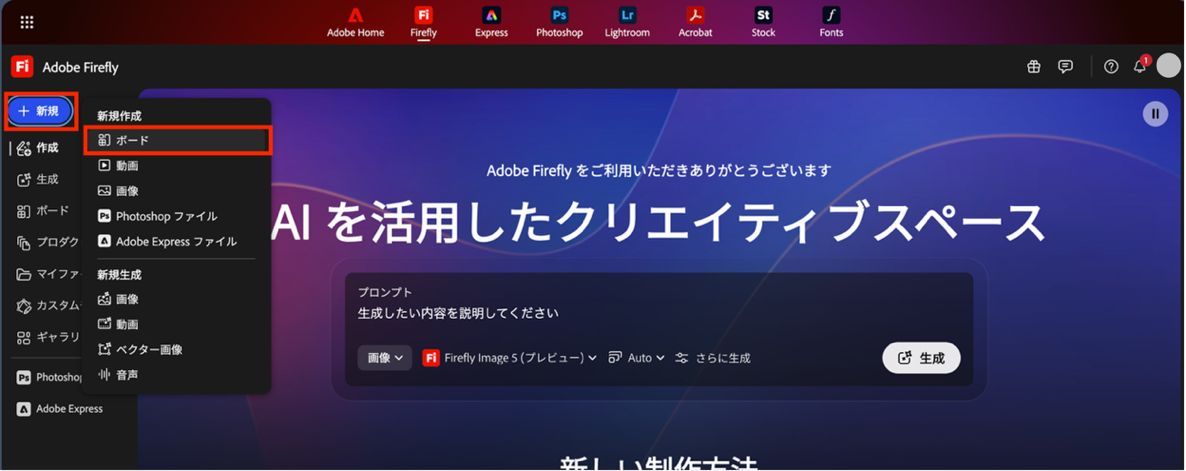This screenshot has height=471, width=1186.
Task: Open Adobe Express link in the sidebar
Action: [60, 408]
